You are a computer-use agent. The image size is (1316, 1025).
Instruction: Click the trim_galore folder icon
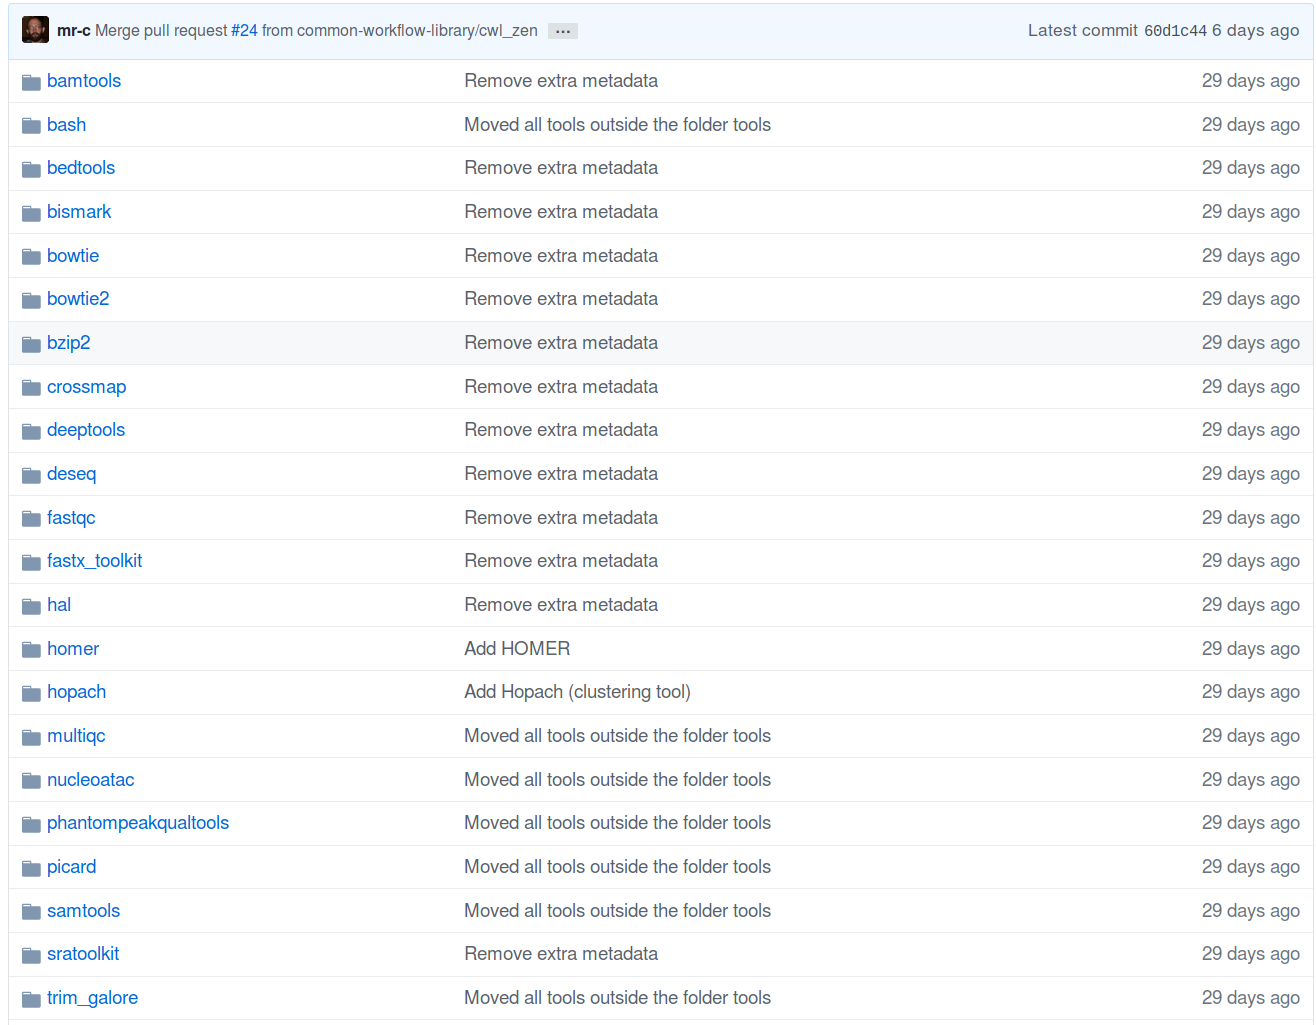(31, 999)
